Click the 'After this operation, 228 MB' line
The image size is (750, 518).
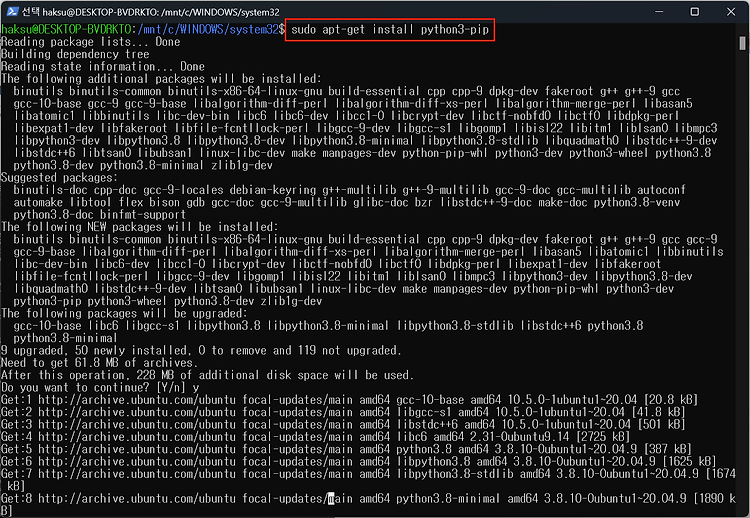coord(207,375)
